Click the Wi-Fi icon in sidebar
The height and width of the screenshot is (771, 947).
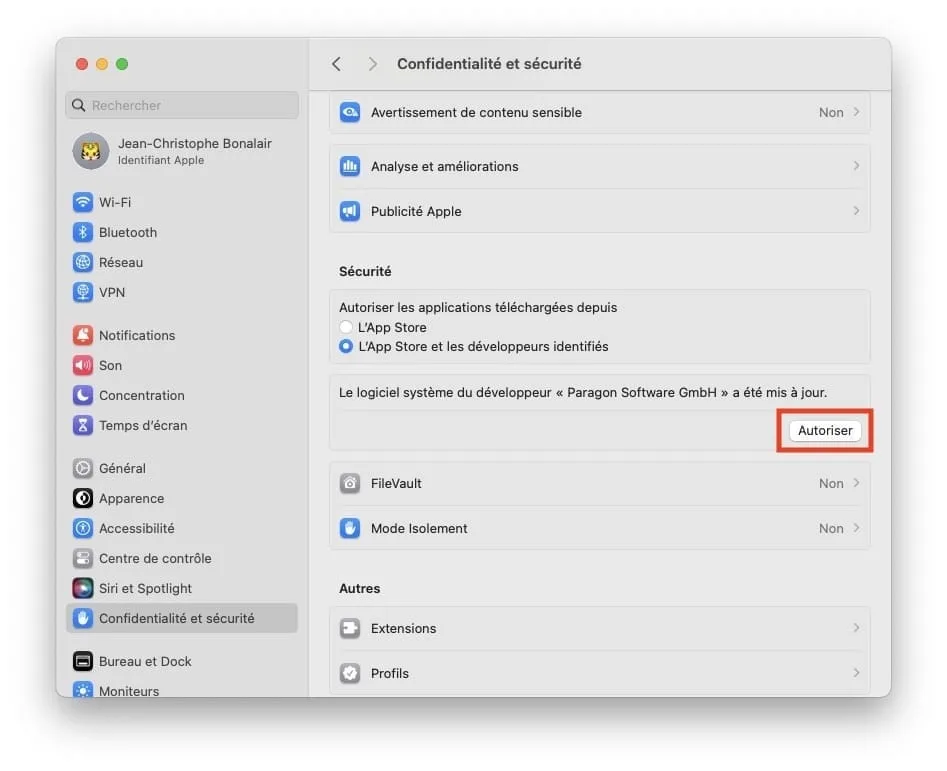pyautogui.click(x=83, y=202)
